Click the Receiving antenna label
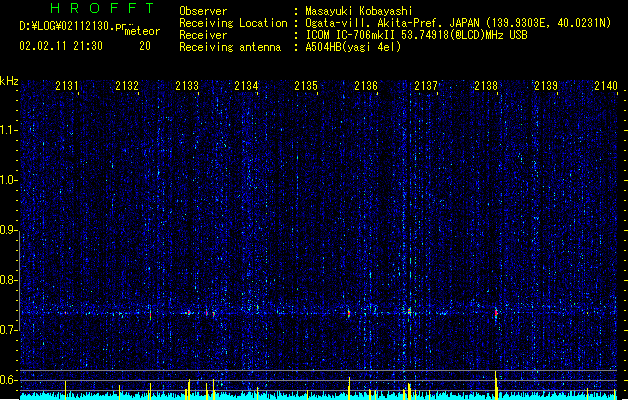The width and height of the screenshot is (629, 400). pos(230,47)
